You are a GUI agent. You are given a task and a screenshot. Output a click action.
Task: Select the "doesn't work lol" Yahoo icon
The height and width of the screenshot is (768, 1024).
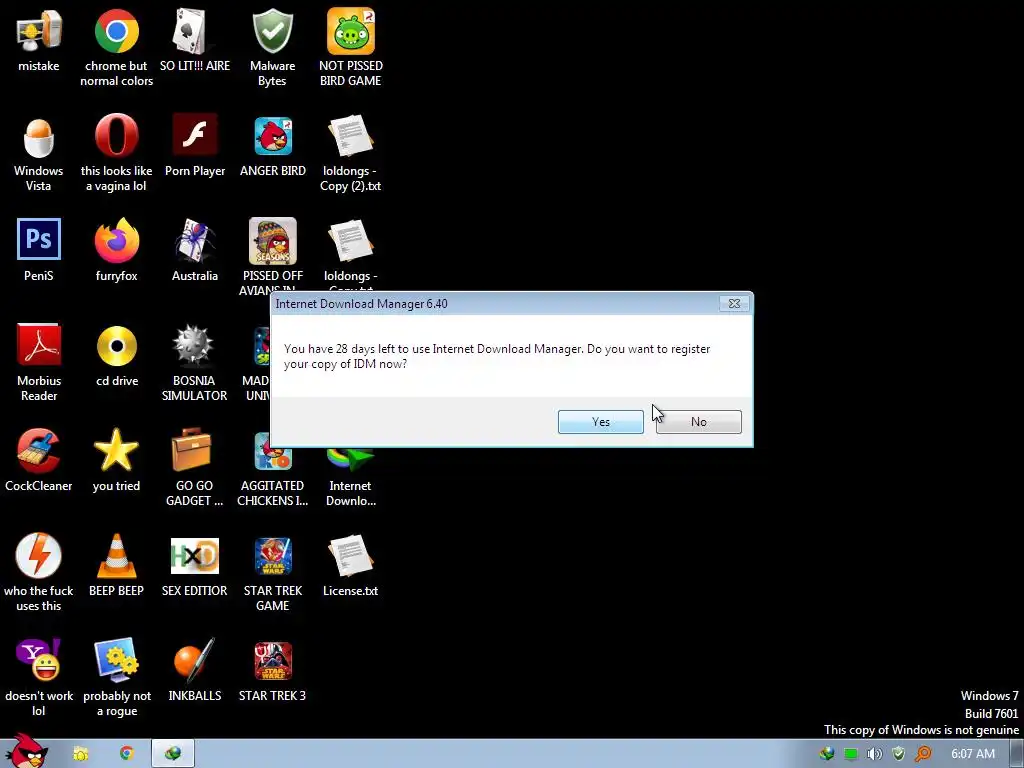(39, 677)
